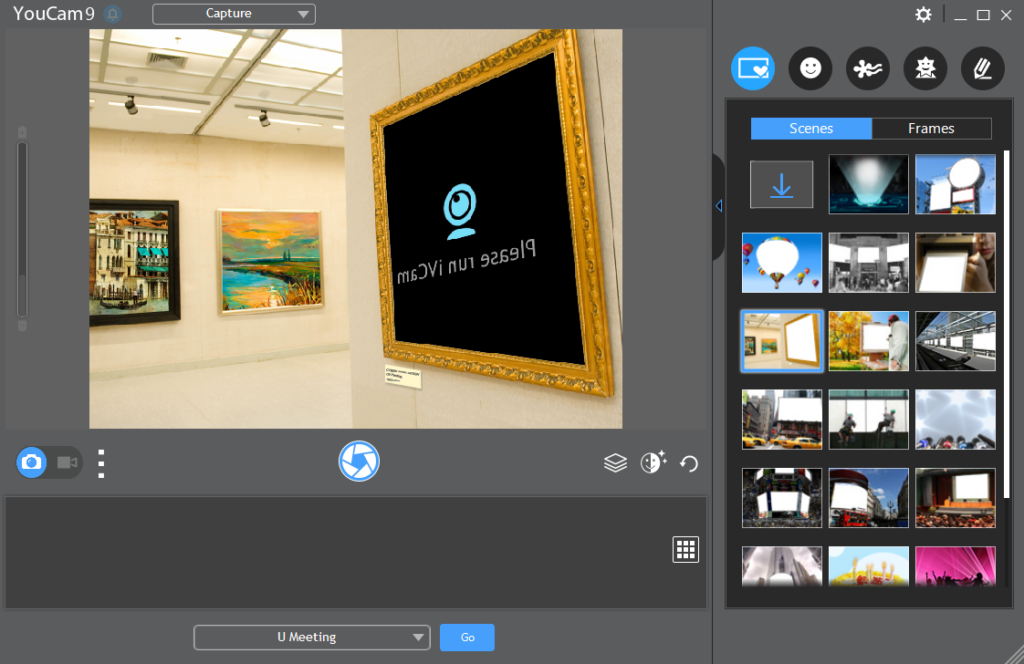Open the Stamps panel
Screen dimensions: 1024x664
(x=925, y=68)
